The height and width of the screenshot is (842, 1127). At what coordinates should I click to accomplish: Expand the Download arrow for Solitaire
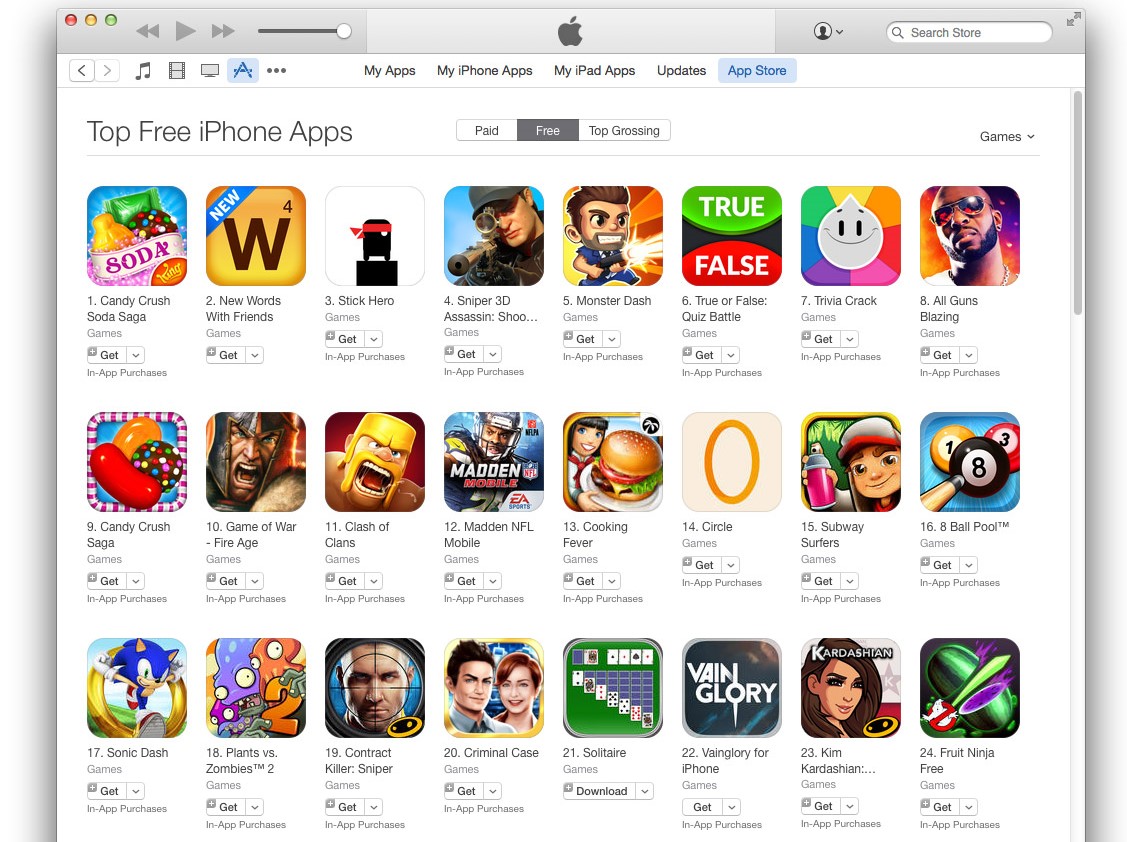pyautogui.click(x=645, y=791)
